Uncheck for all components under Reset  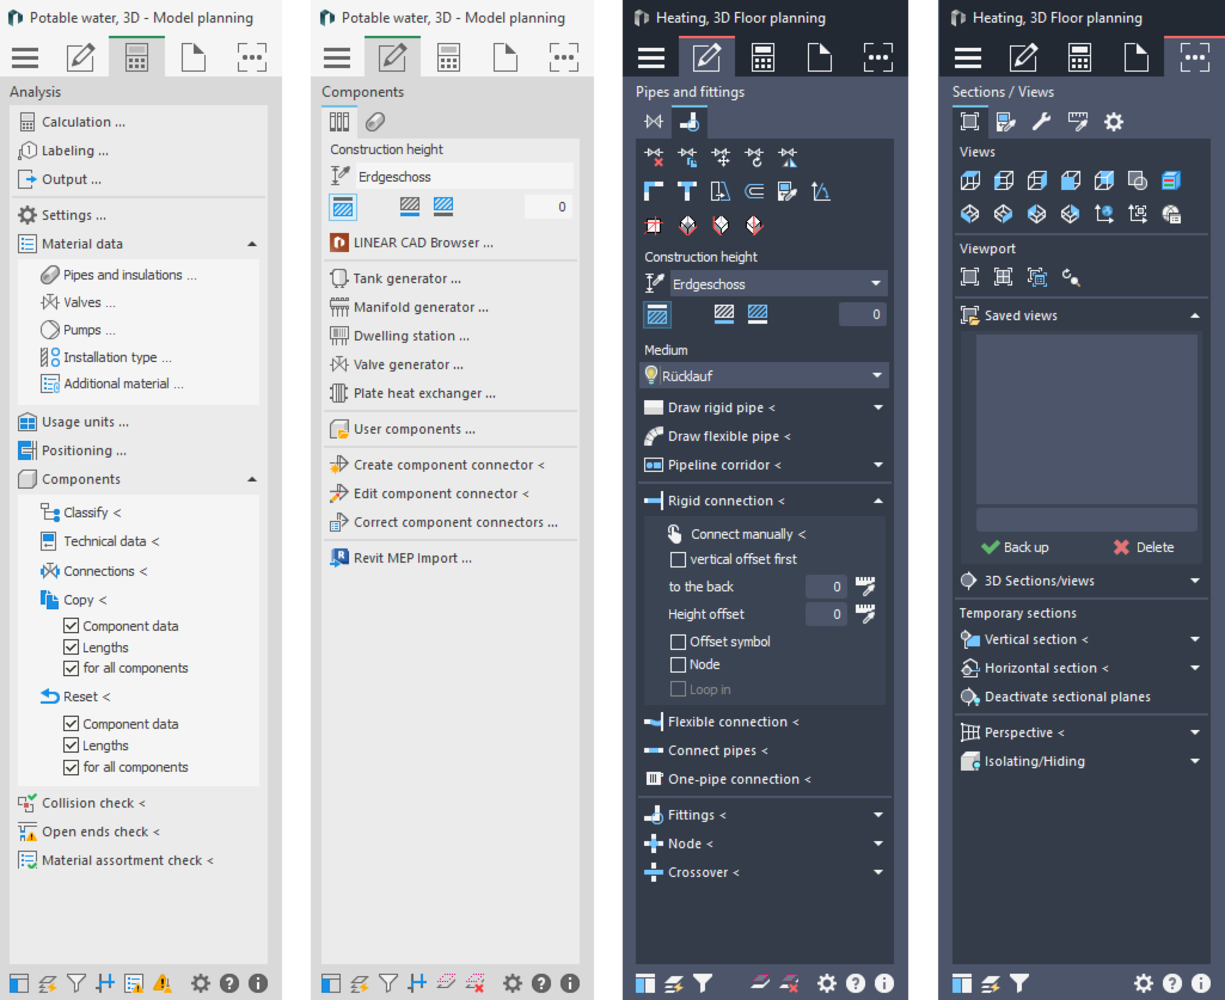pyautogui.click(x=71, y=767)
